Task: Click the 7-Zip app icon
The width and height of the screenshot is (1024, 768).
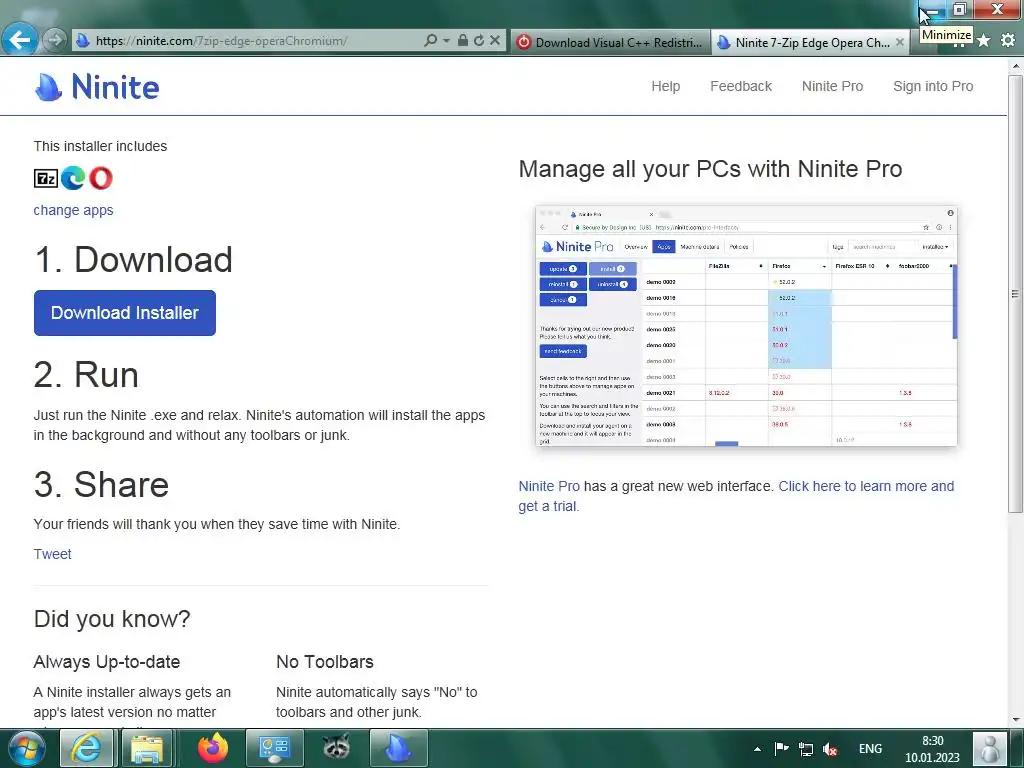Action: click(46, 178)
